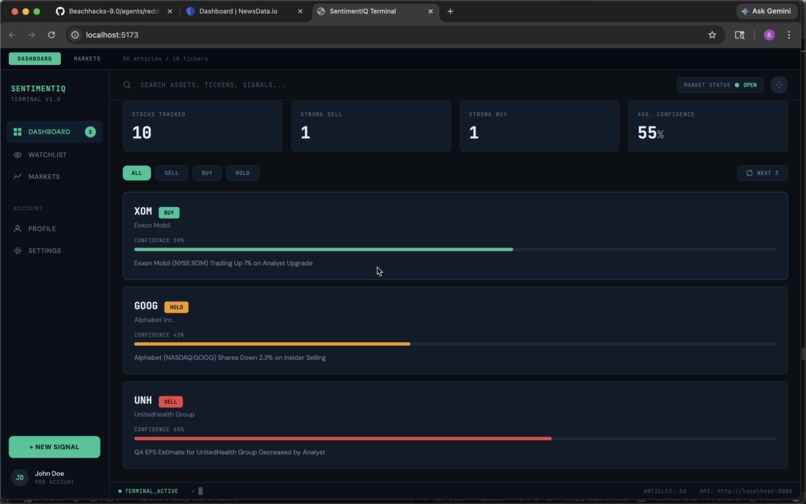Go forward in browser history
This screenshot has width=806, height=504.
[32, 35]
